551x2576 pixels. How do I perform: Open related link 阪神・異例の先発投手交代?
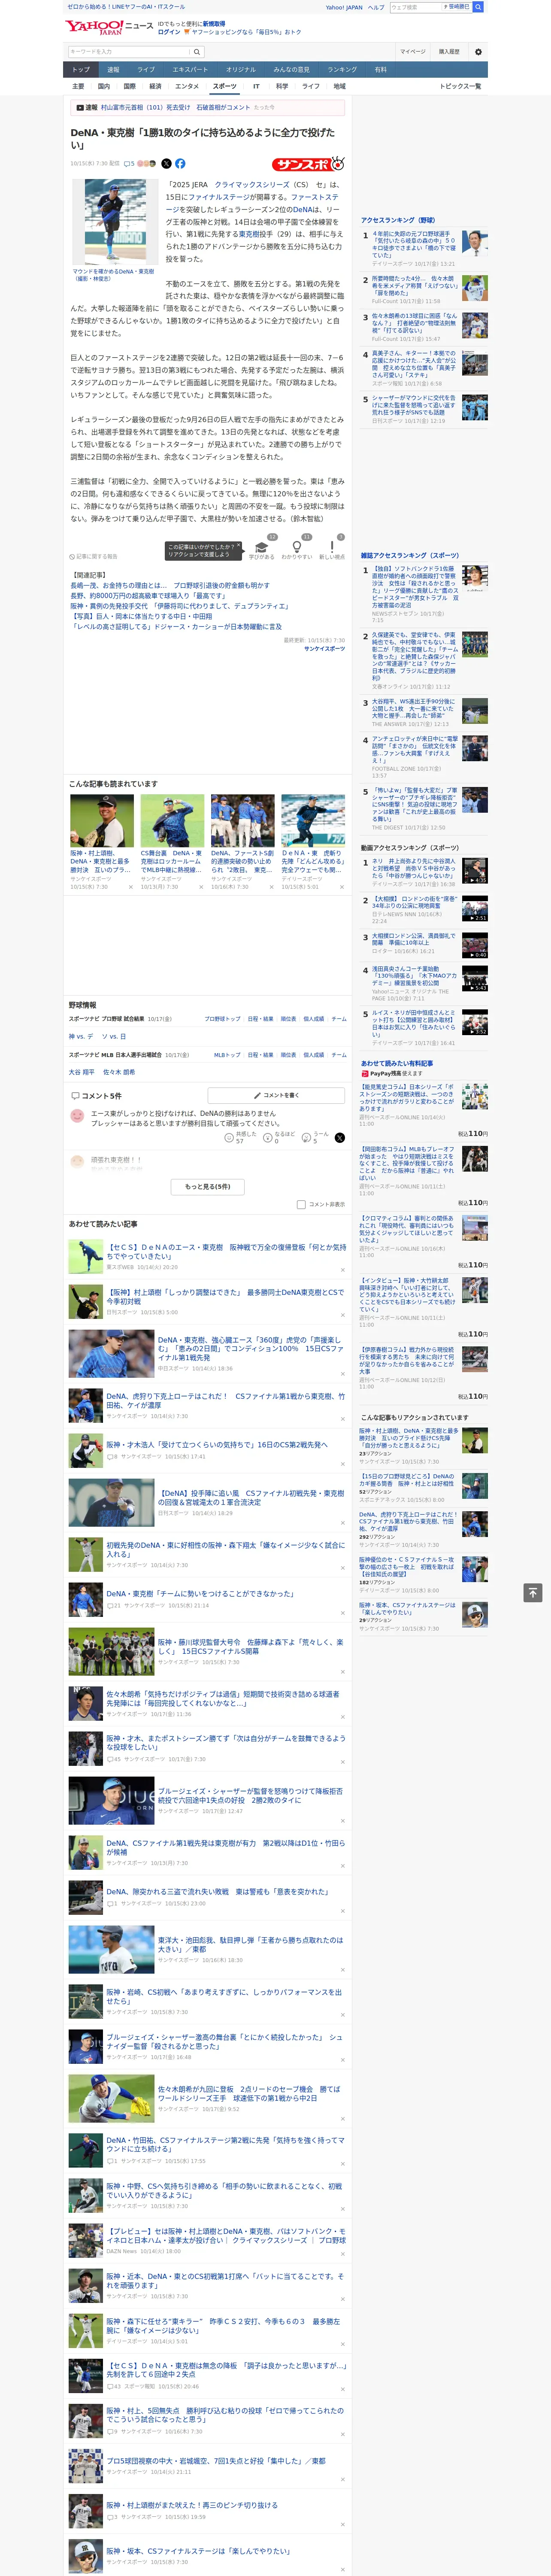click(179, 606)
